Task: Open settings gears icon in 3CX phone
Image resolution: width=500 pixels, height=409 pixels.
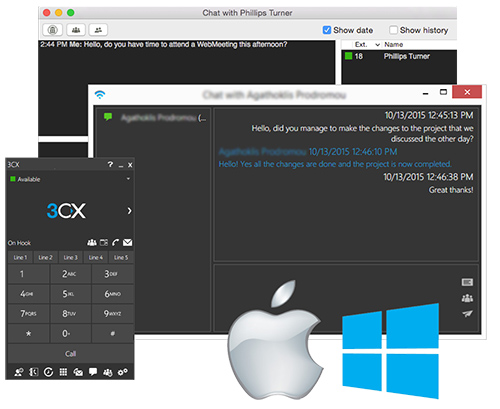Action: click(123, 372)
